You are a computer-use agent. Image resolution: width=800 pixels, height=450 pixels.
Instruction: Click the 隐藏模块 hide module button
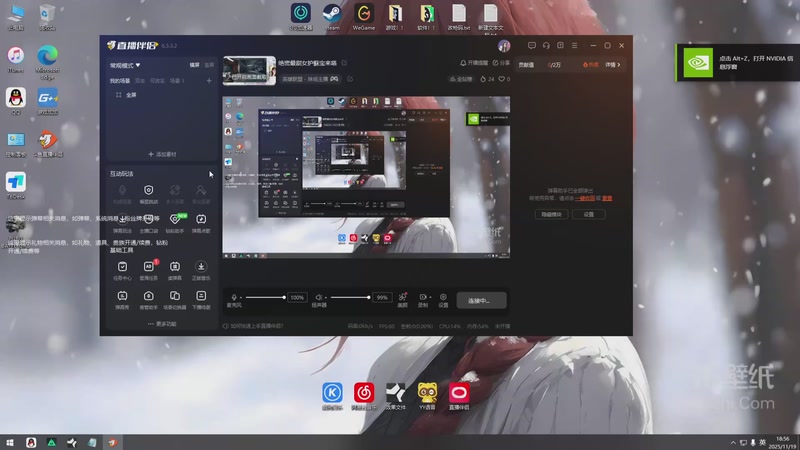pyautogui.click(x=551, y=214)
